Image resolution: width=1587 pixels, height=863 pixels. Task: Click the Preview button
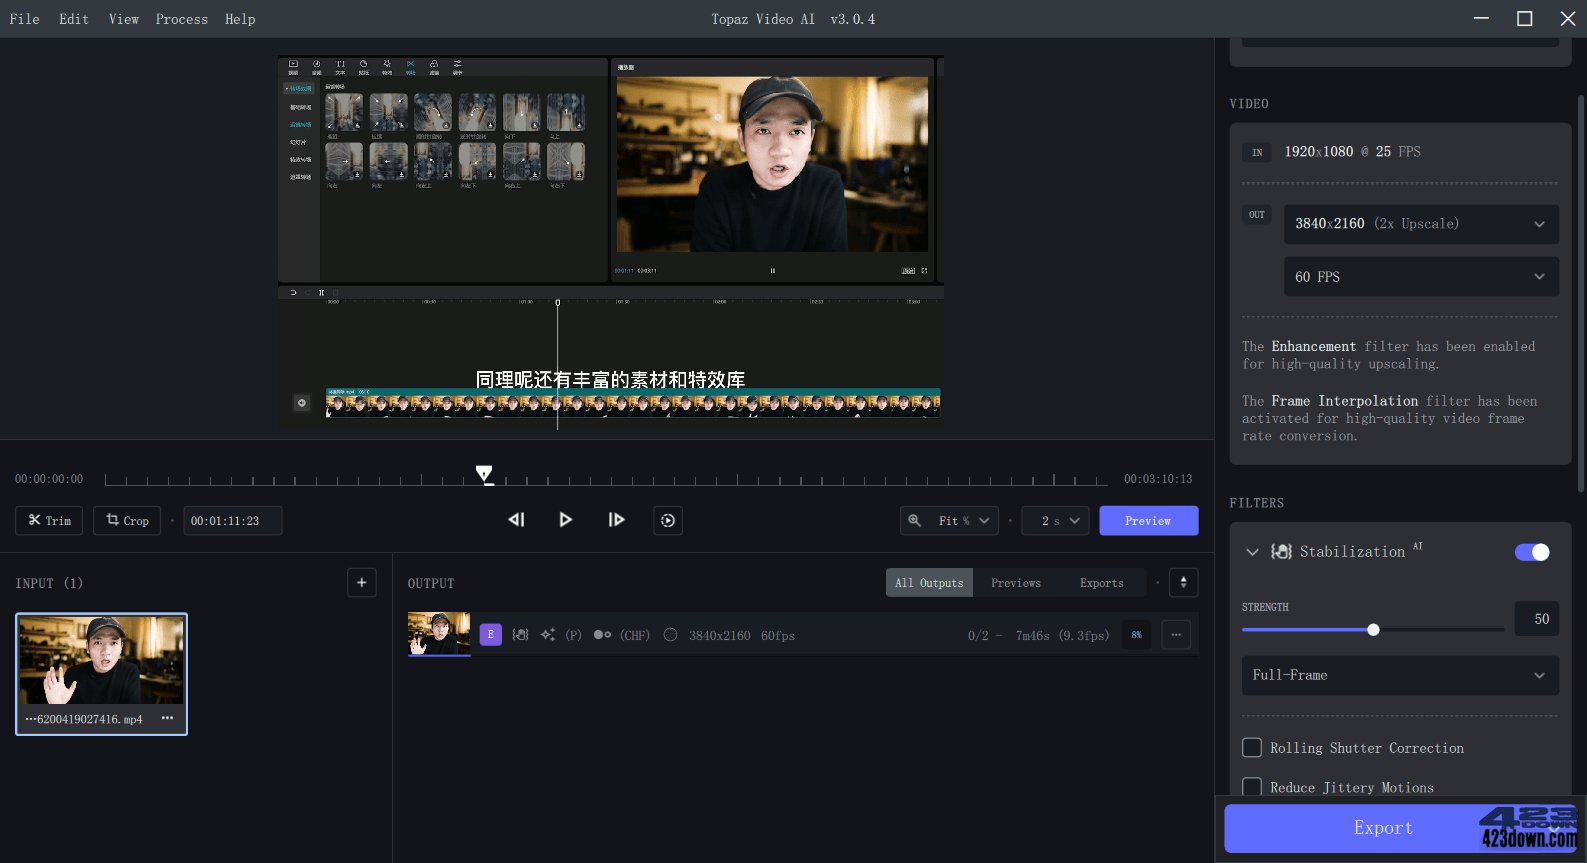[x=1148, y=521]
